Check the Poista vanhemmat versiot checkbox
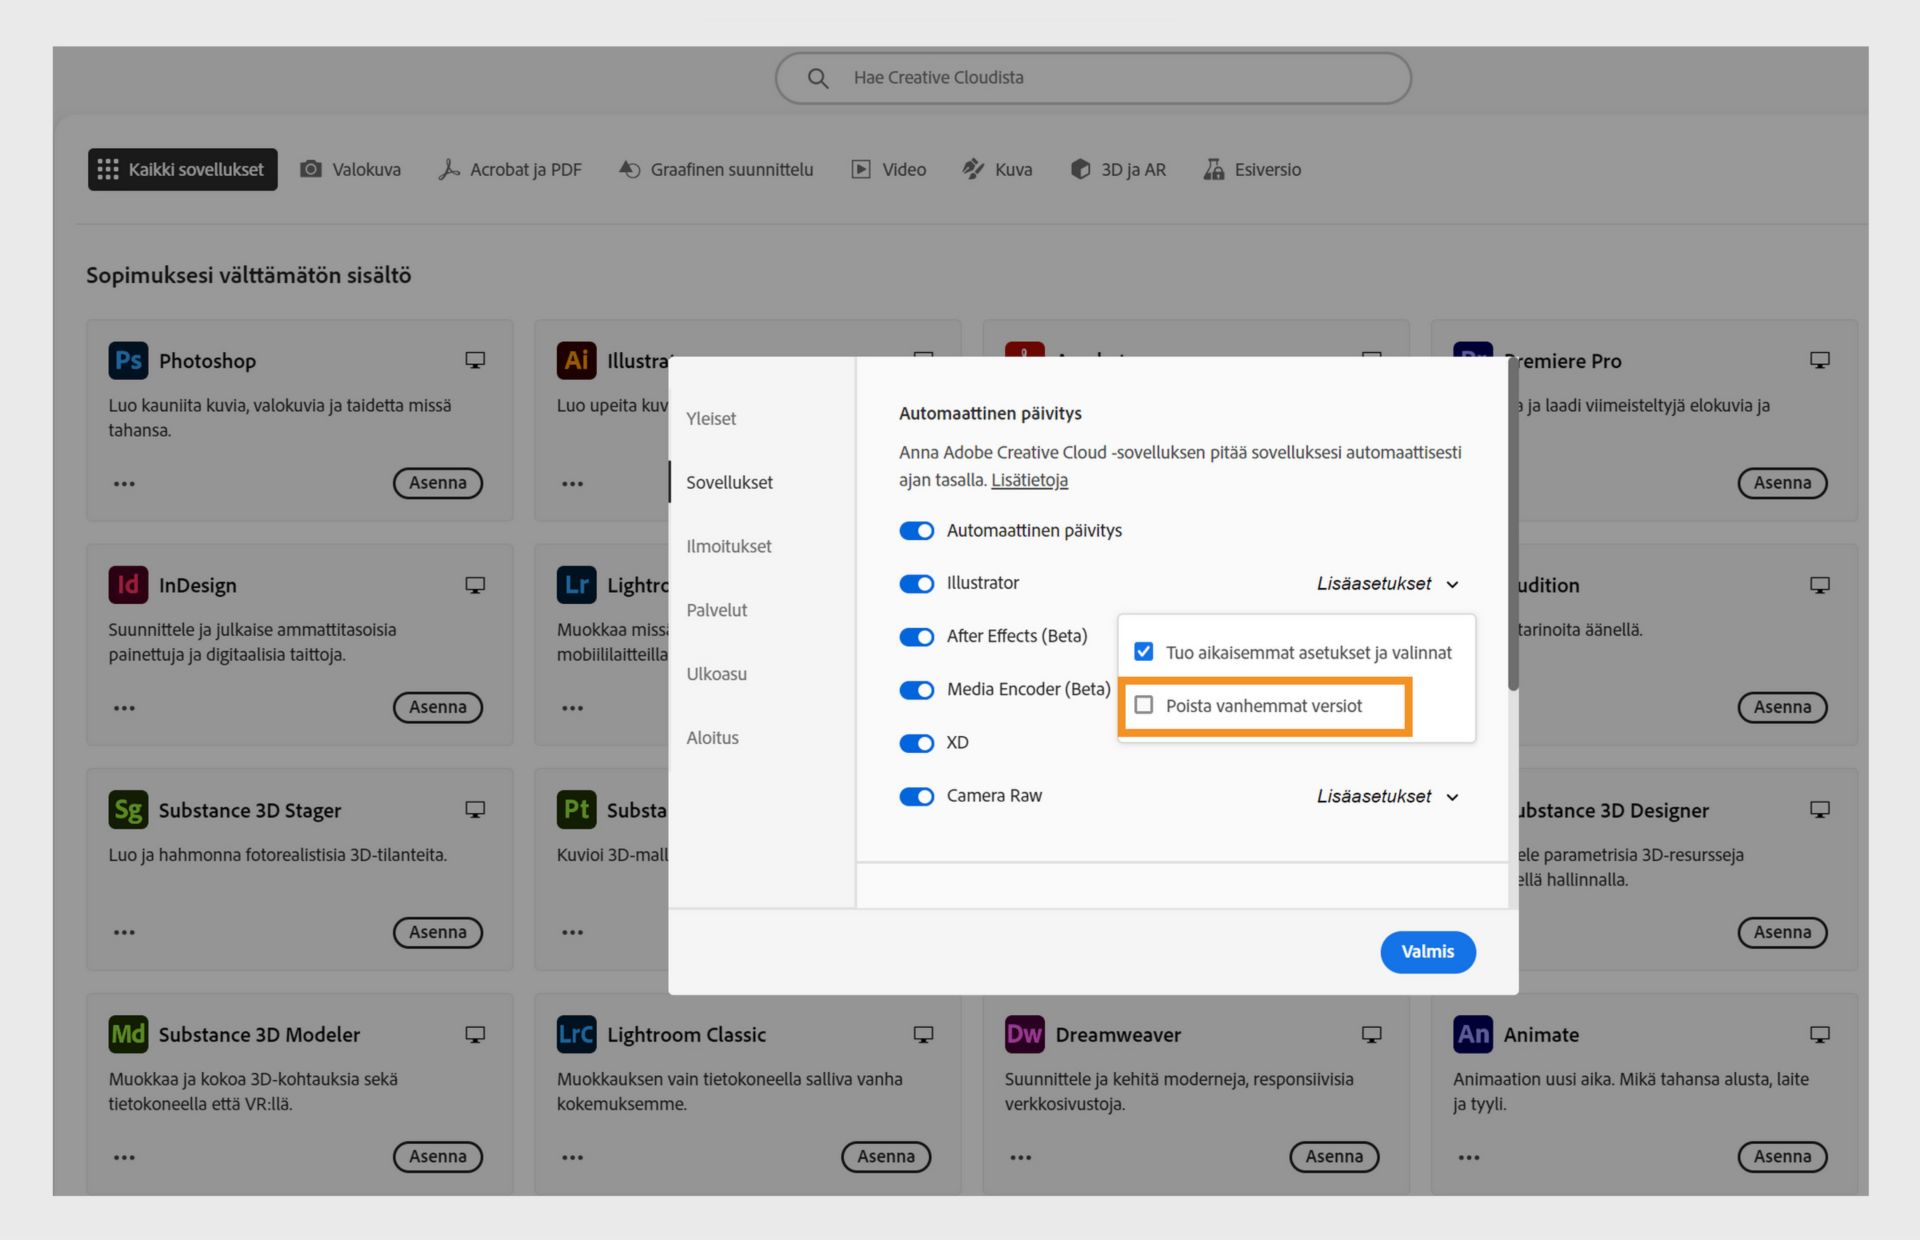 click(1144, 705)
